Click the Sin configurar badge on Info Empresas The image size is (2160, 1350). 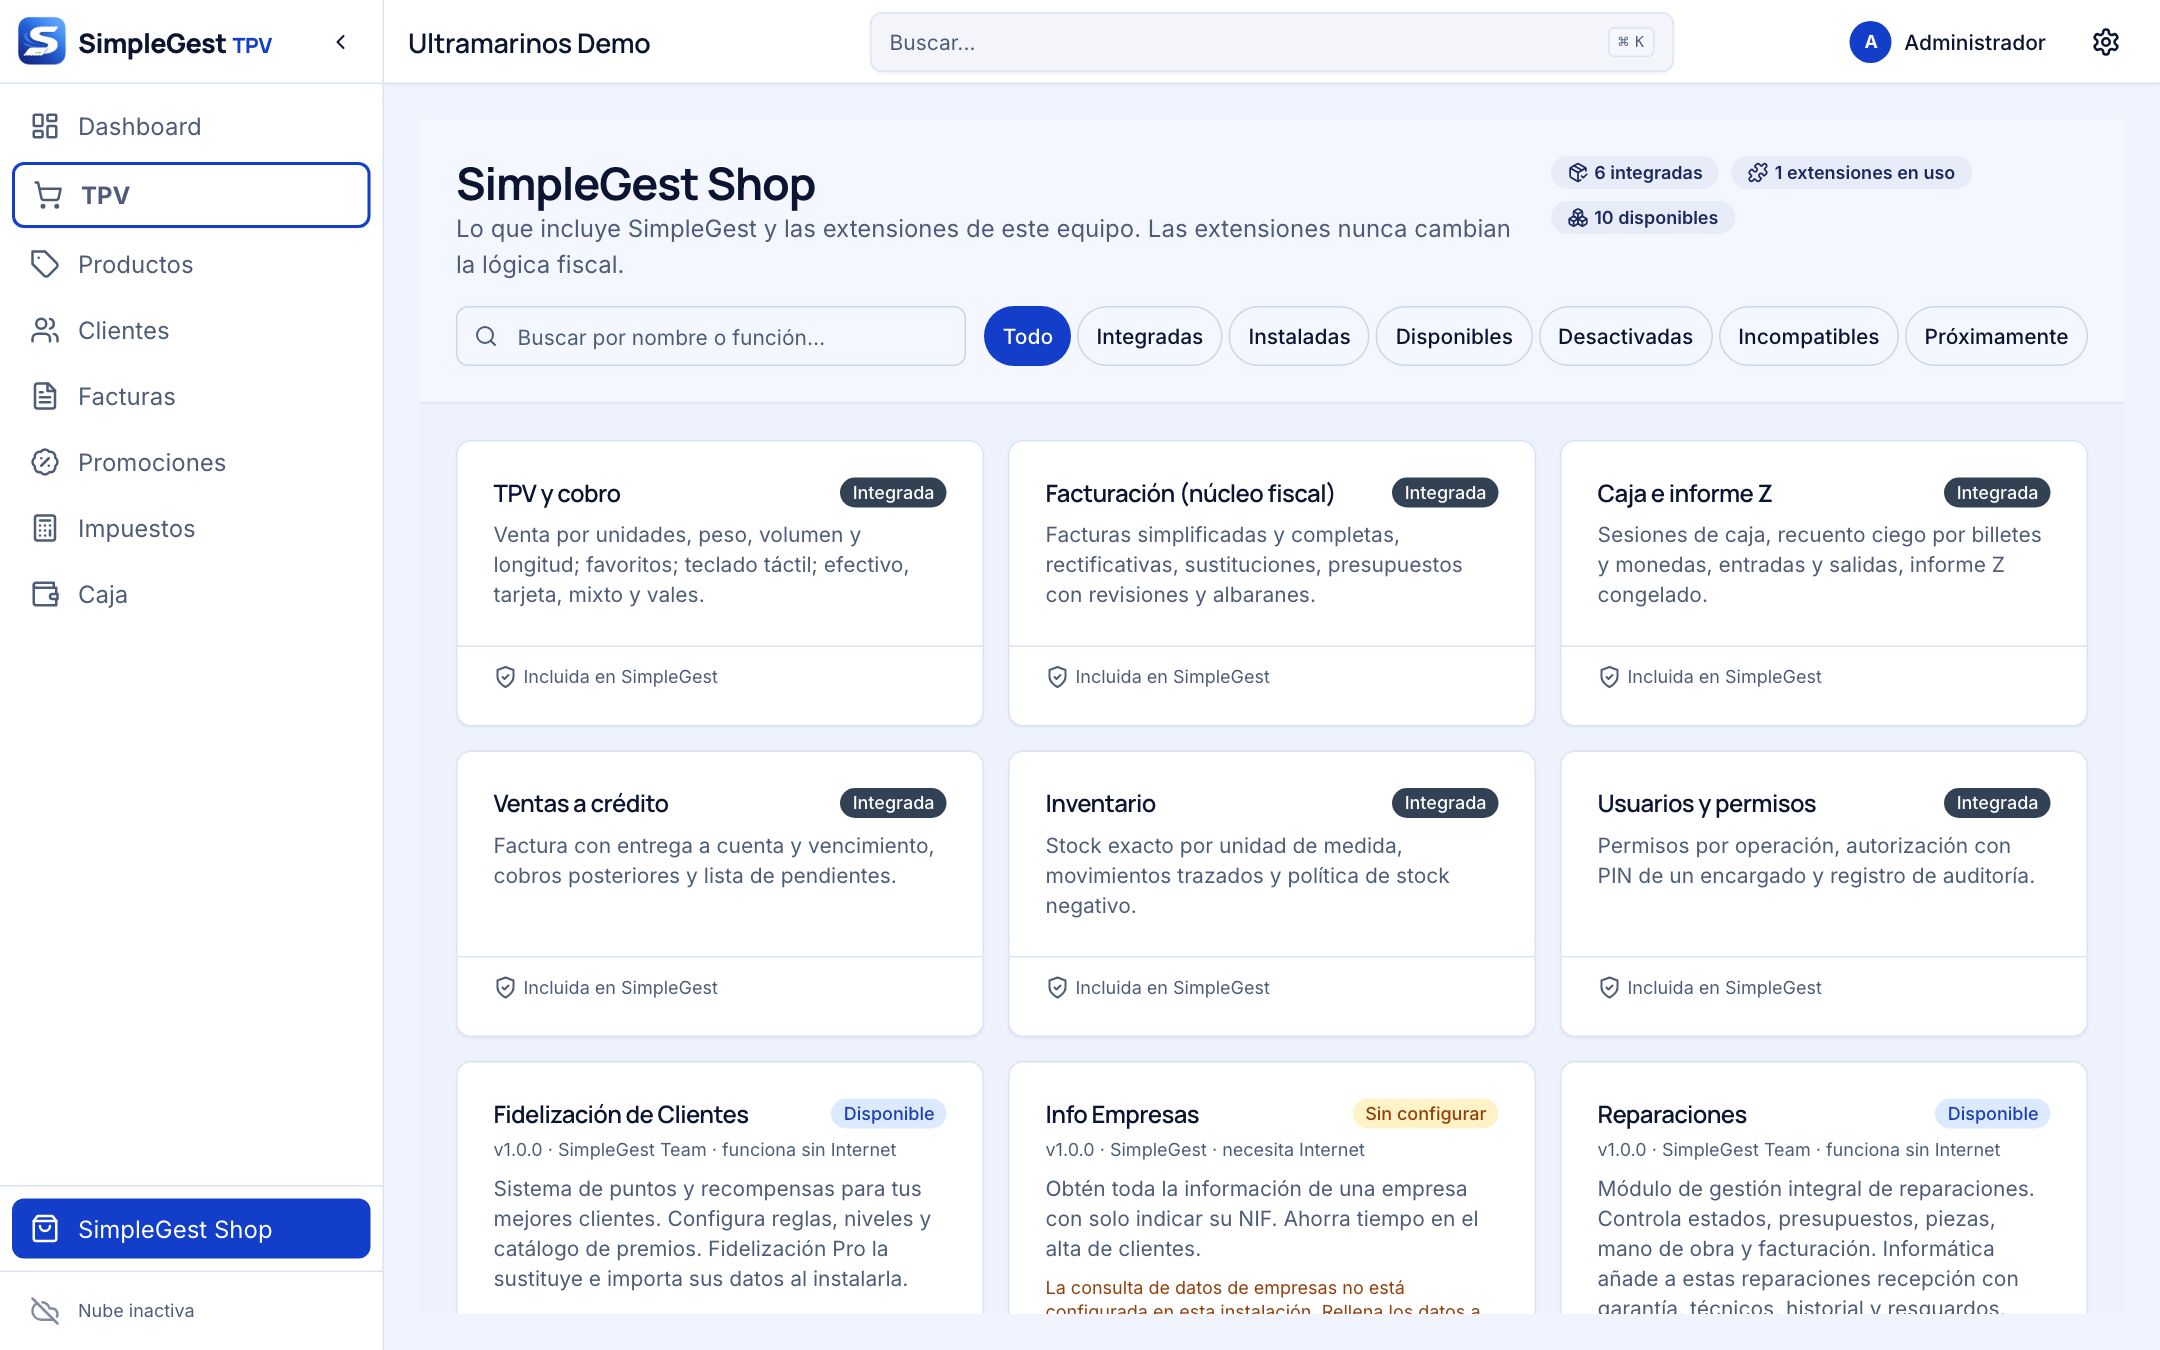[x=1425, y=1113]
